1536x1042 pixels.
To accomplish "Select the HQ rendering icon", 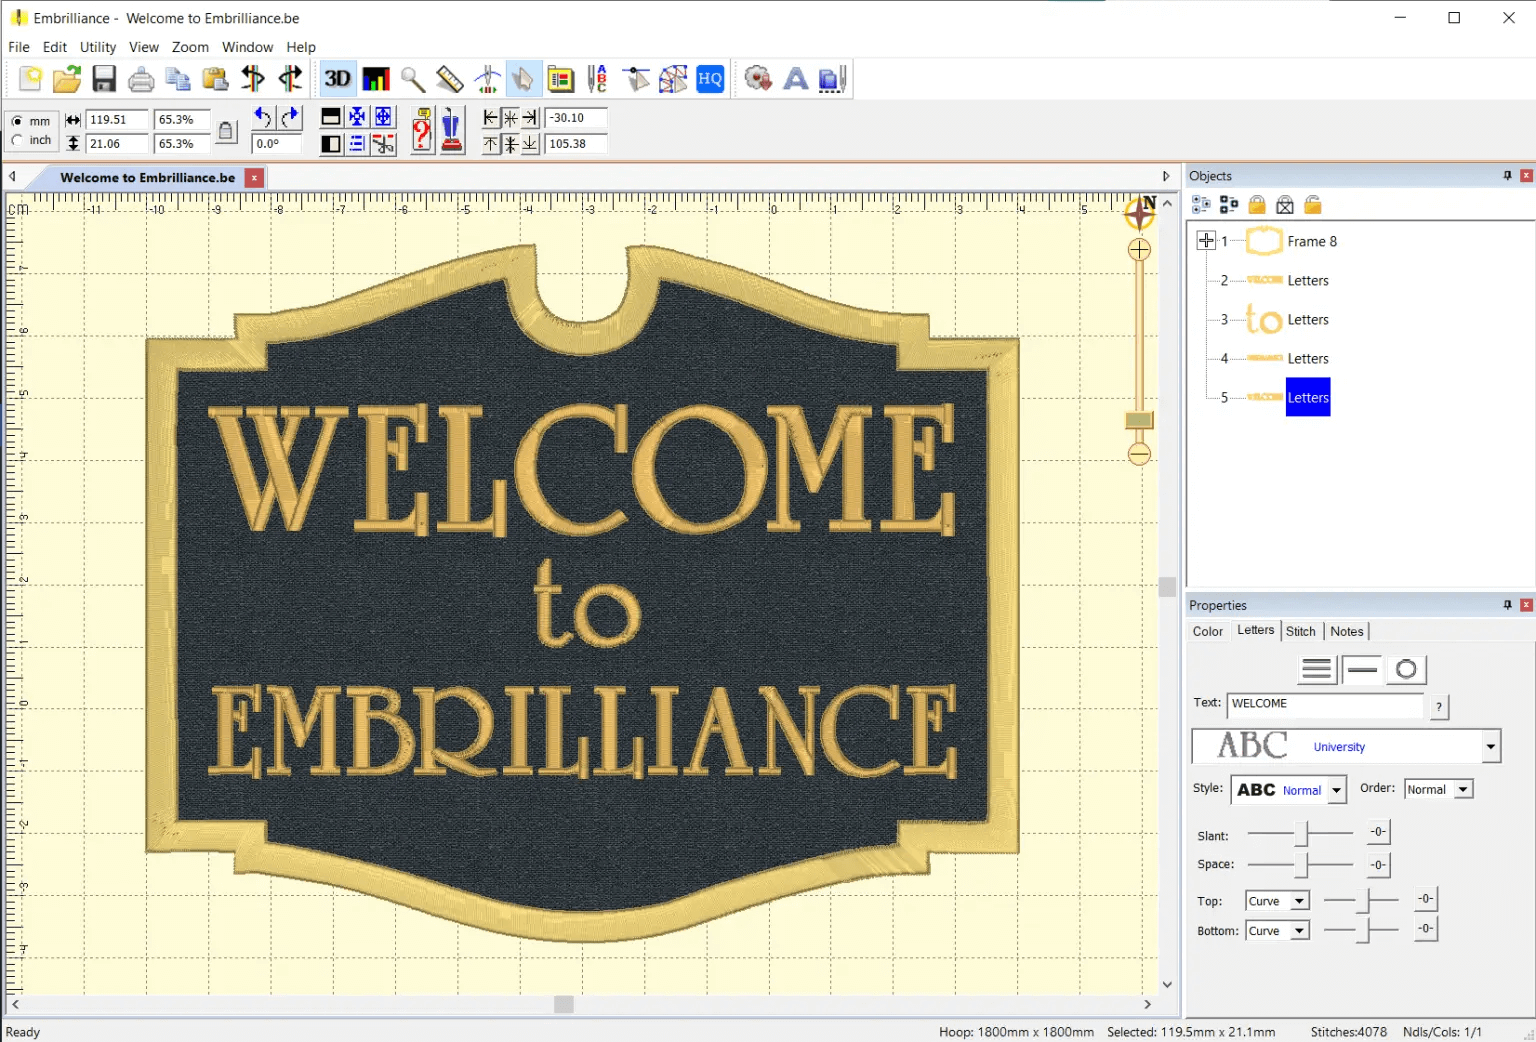I will pyautogui.click(x=710, y=79).
